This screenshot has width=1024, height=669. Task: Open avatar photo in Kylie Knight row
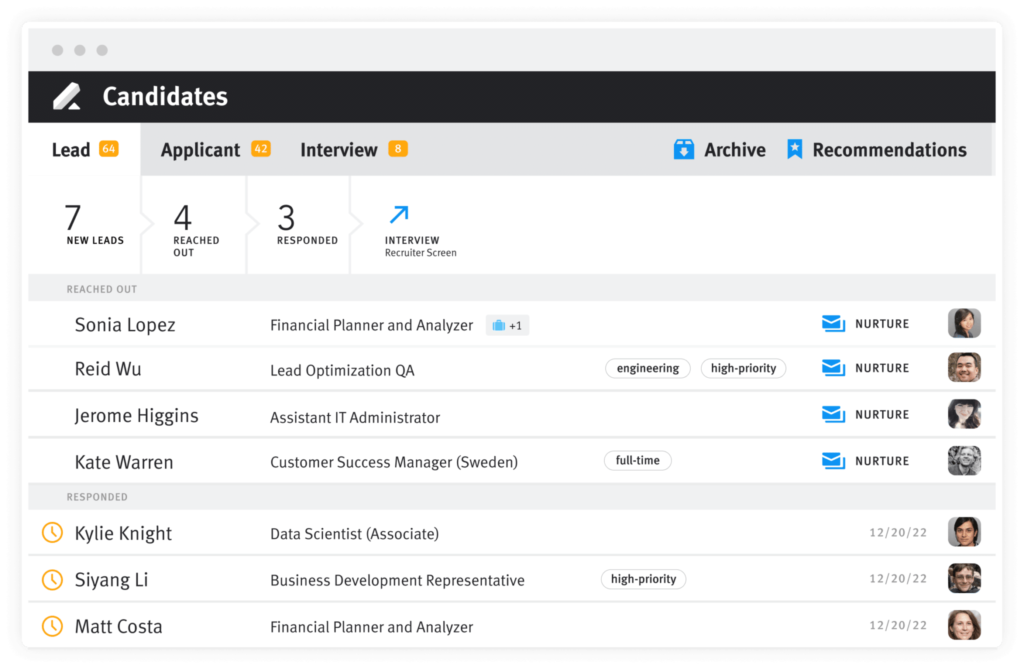(x=964, y=532)
